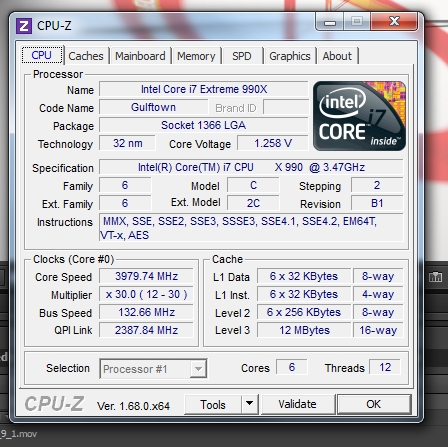Click the Core Voltage value 1.258 V
448x447 pixels.
coord(273,143)
